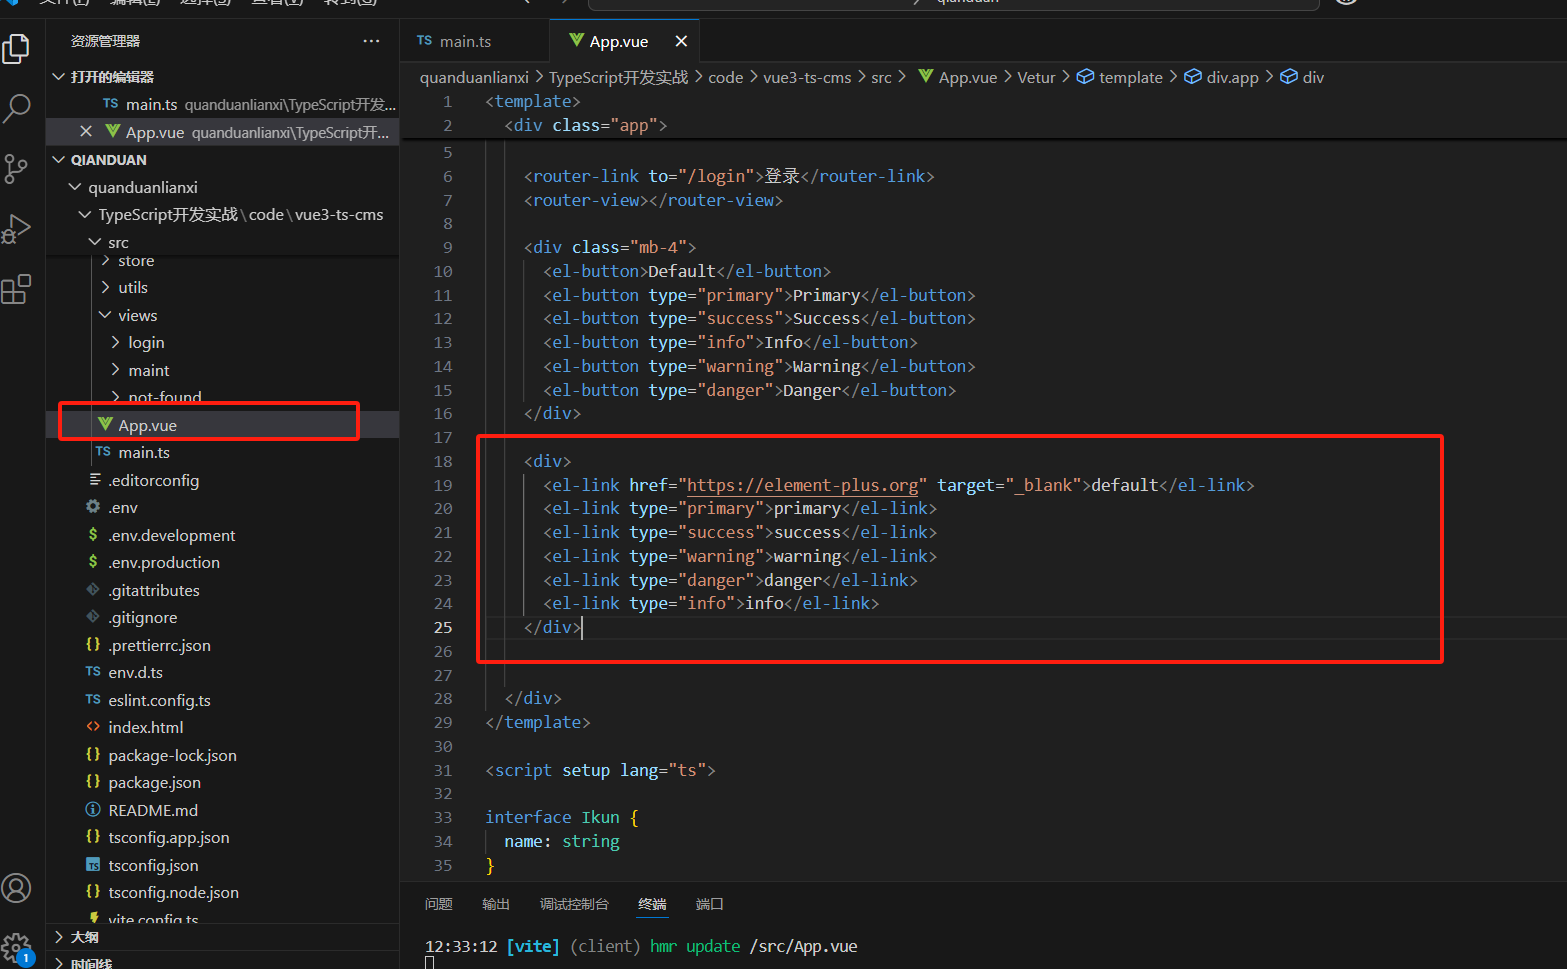Open the env.d.ts file
This screenshot has height=969, width=1567.
[x=222, y=672]
